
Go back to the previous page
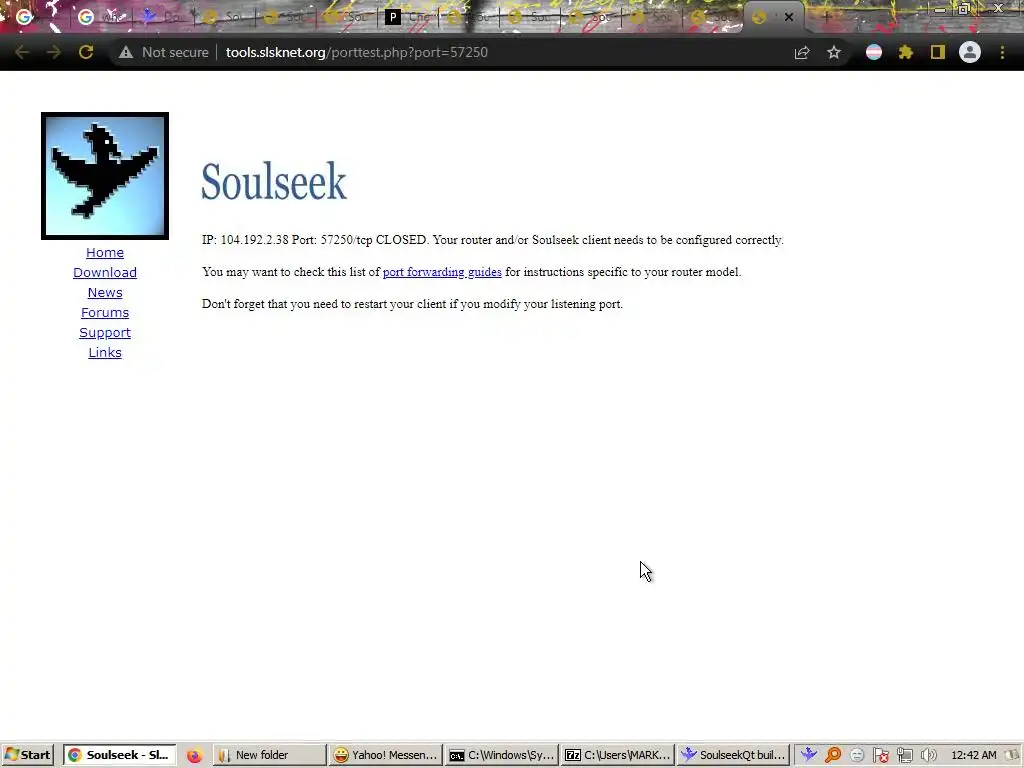tap(22, 52)
